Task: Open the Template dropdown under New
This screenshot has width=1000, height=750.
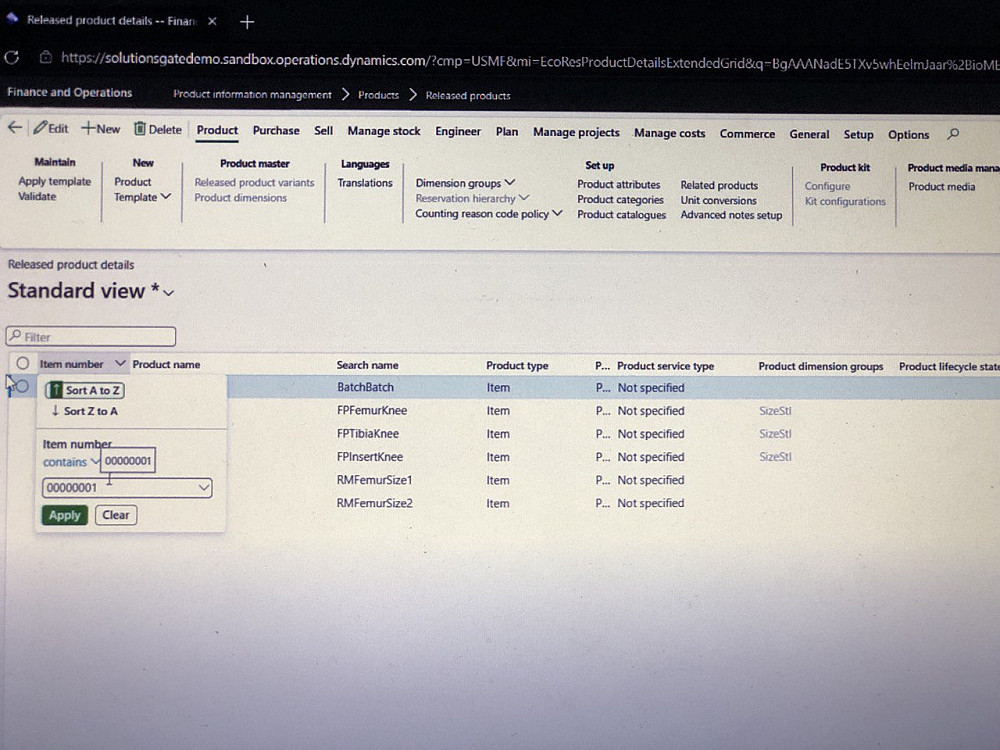Action: (x=142, y=197)
